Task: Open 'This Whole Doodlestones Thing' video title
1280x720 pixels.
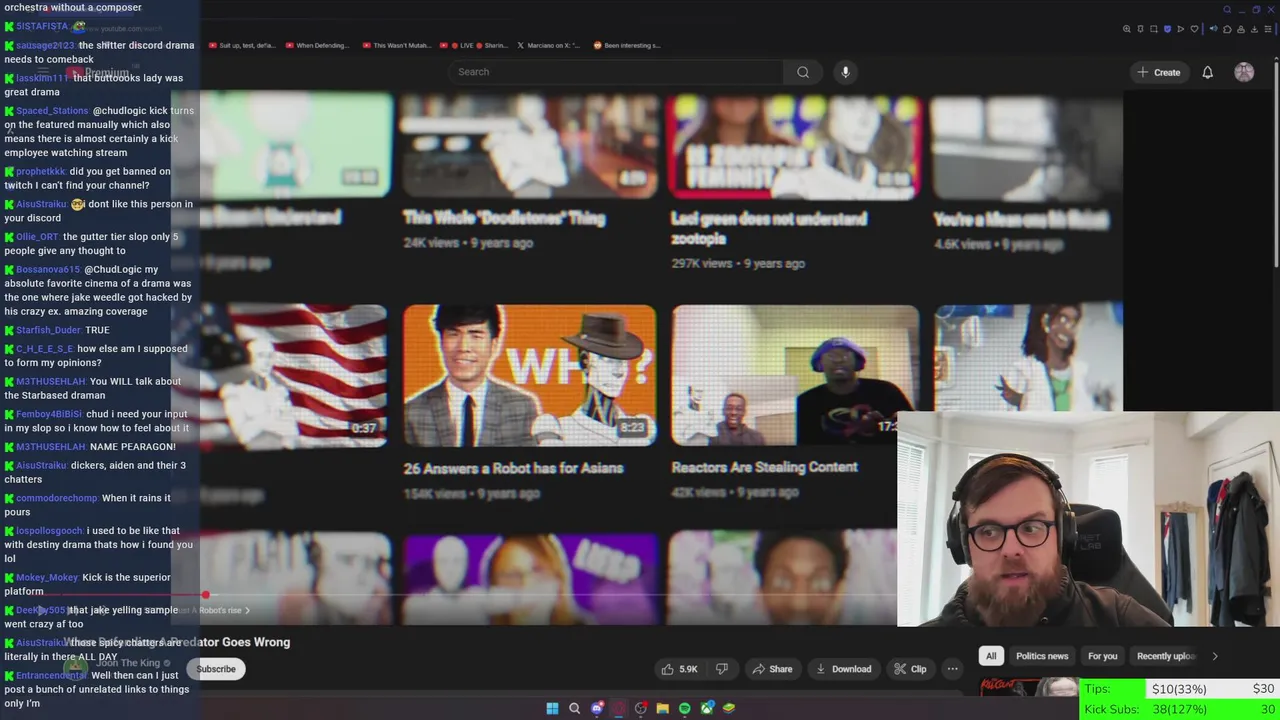Action: pyautogui.click(x=504, y=218)
